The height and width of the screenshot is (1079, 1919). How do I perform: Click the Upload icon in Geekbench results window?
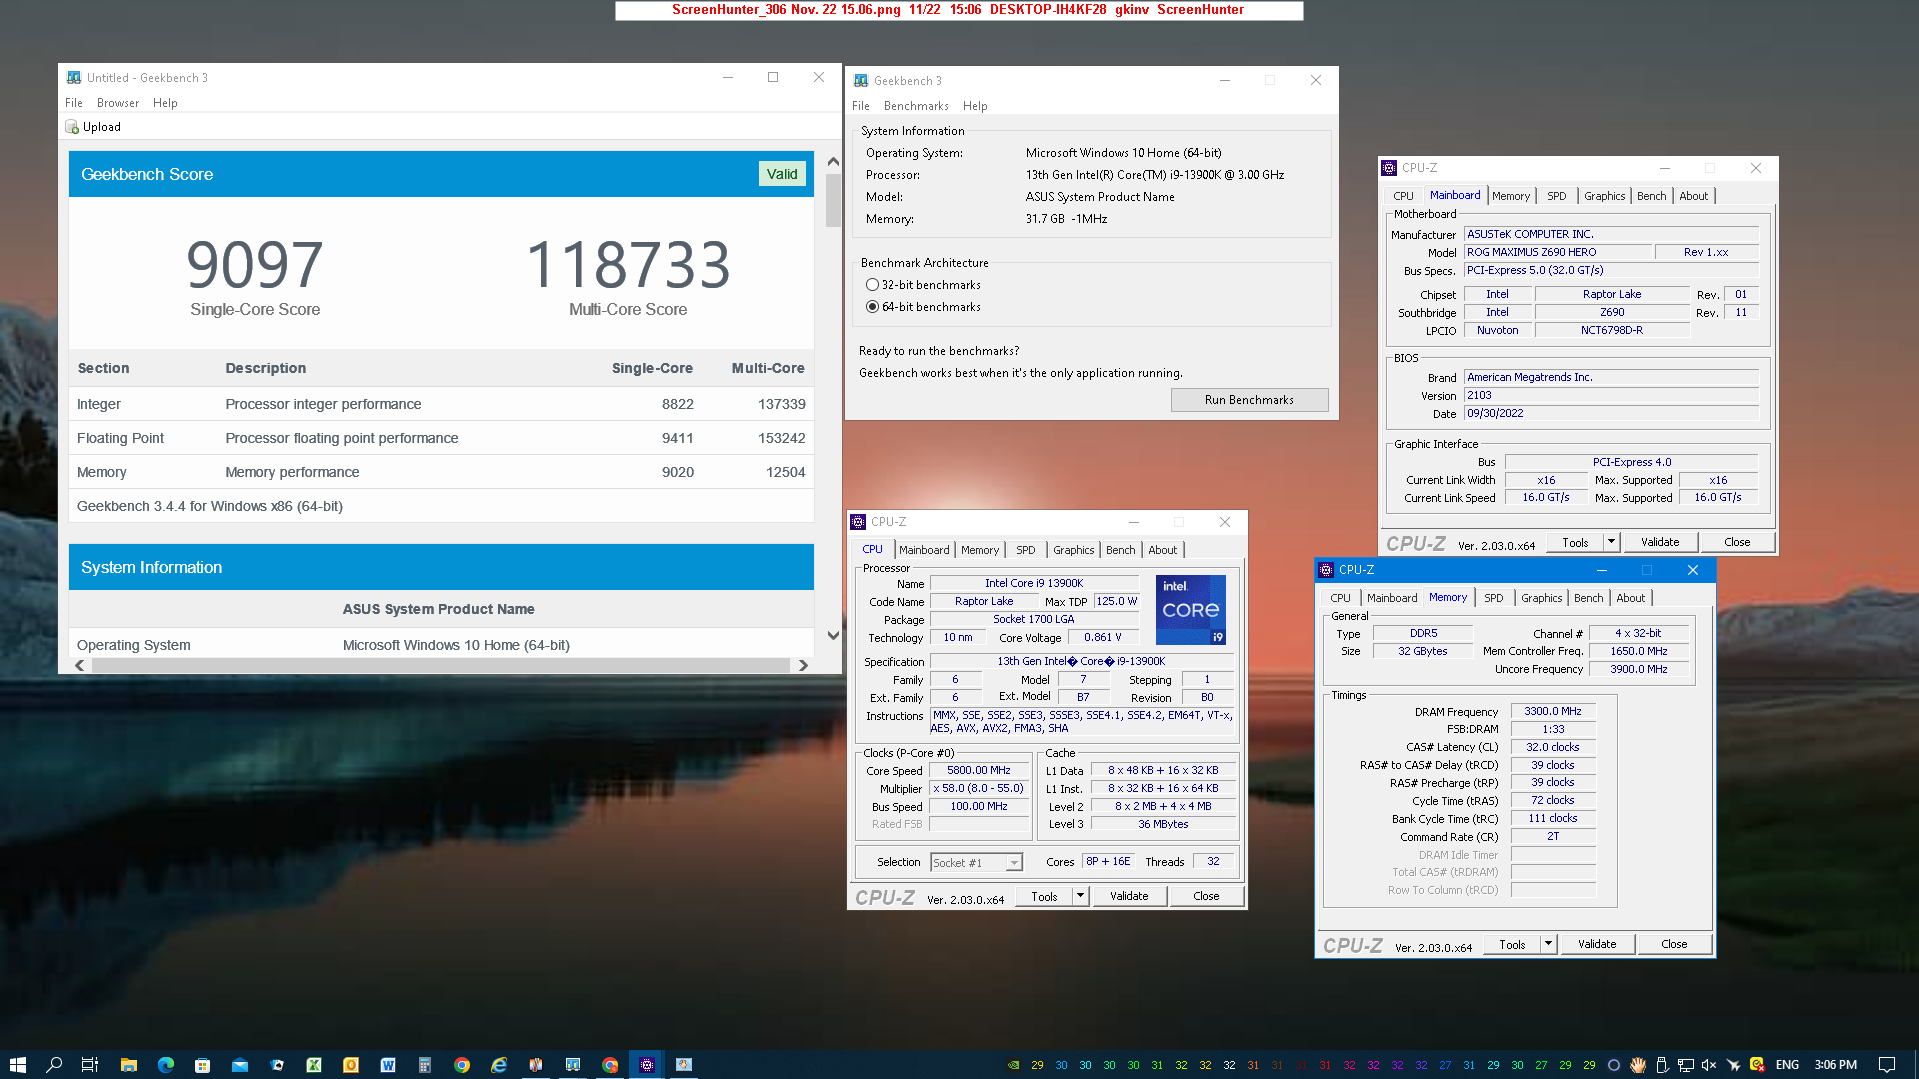[x=72, y=127]
